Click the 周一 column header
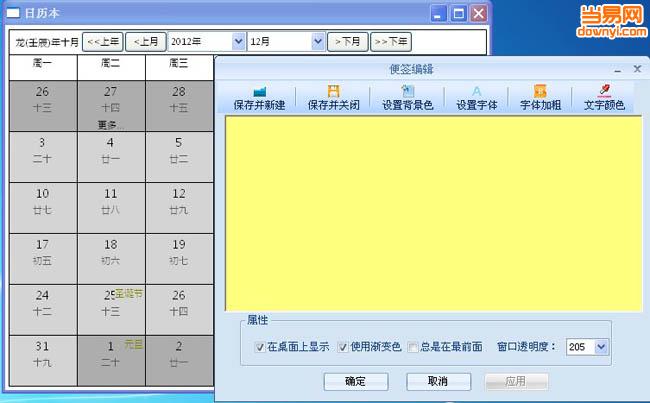Image resolution: width=650 pixels, height=403 pixels. pyautogui.click(x=43, y=68)
